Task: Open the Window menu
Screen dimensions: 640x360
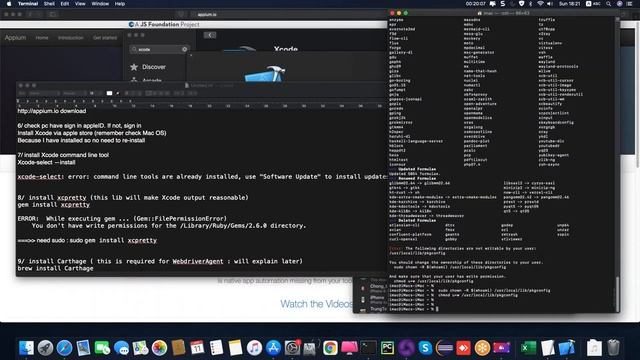Action: (100, 4)
